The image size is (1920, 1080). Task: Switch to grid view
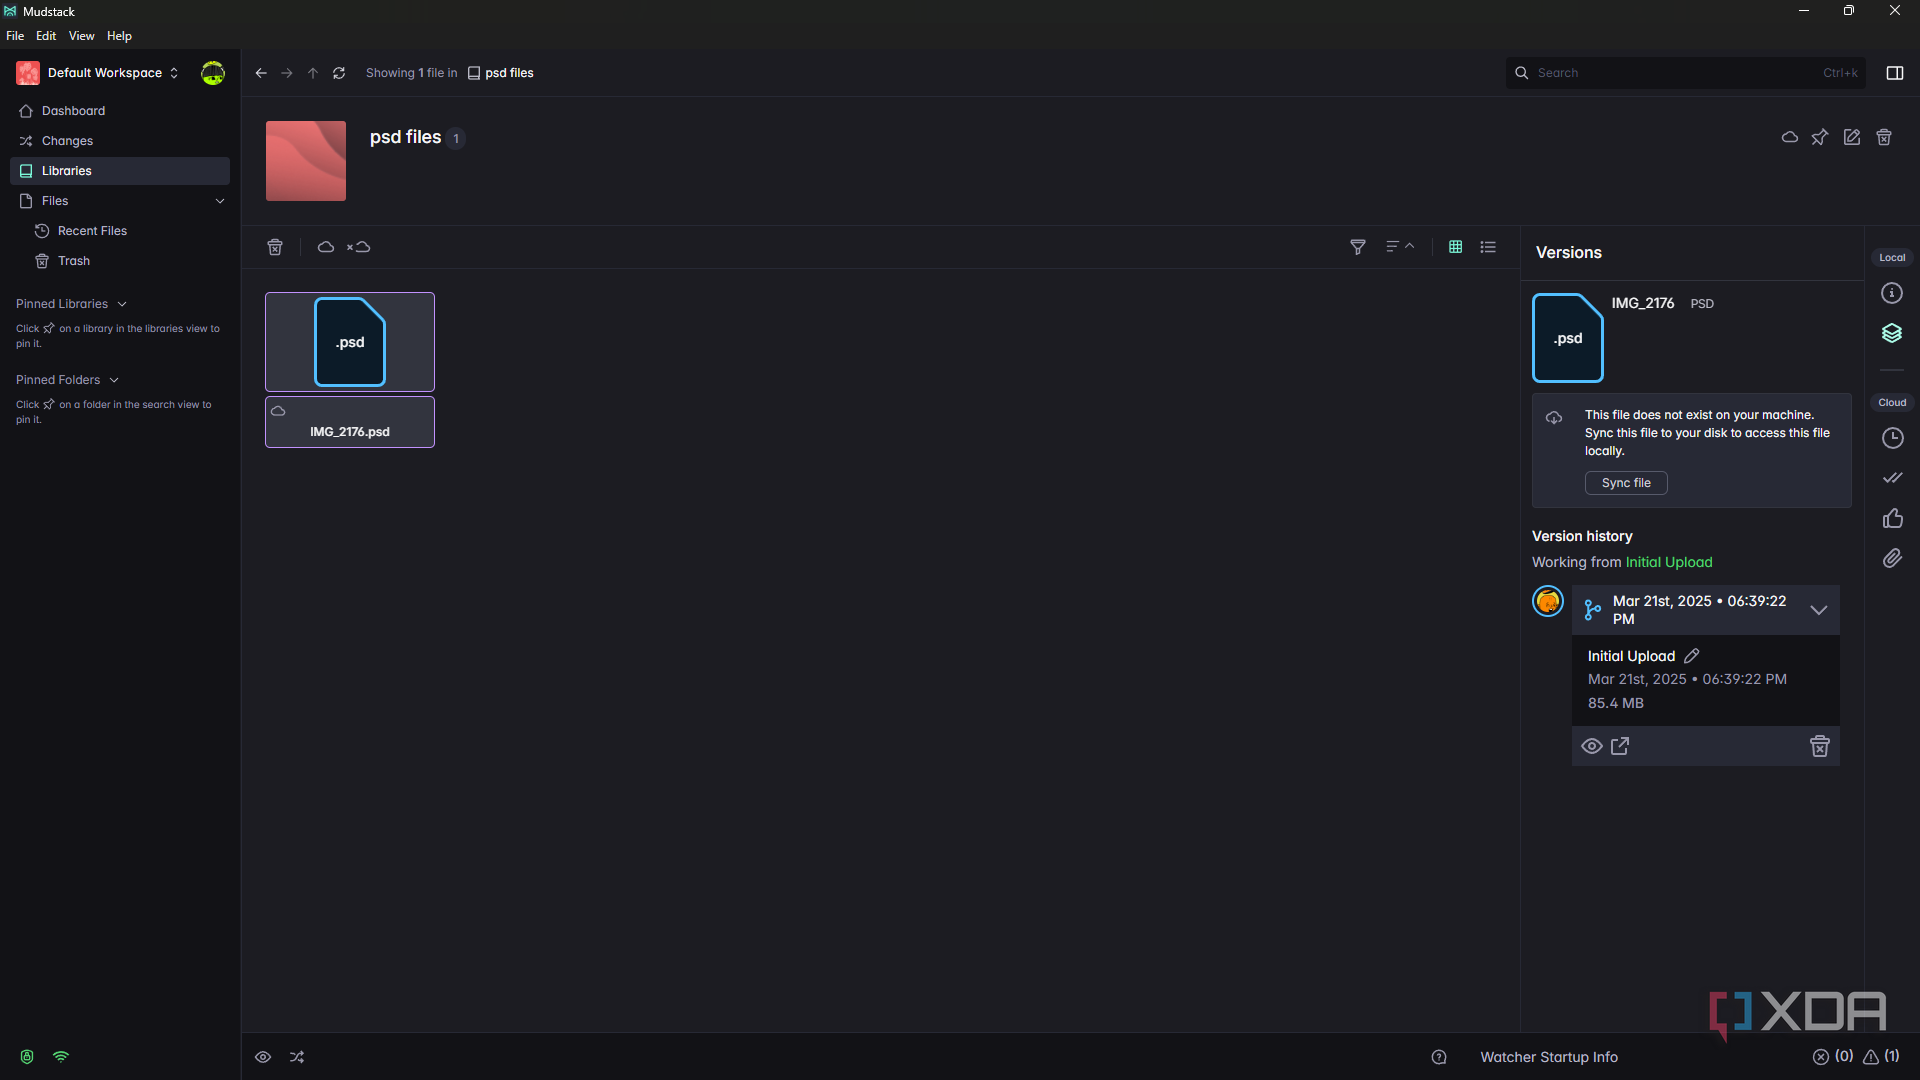coord(1456,247)
